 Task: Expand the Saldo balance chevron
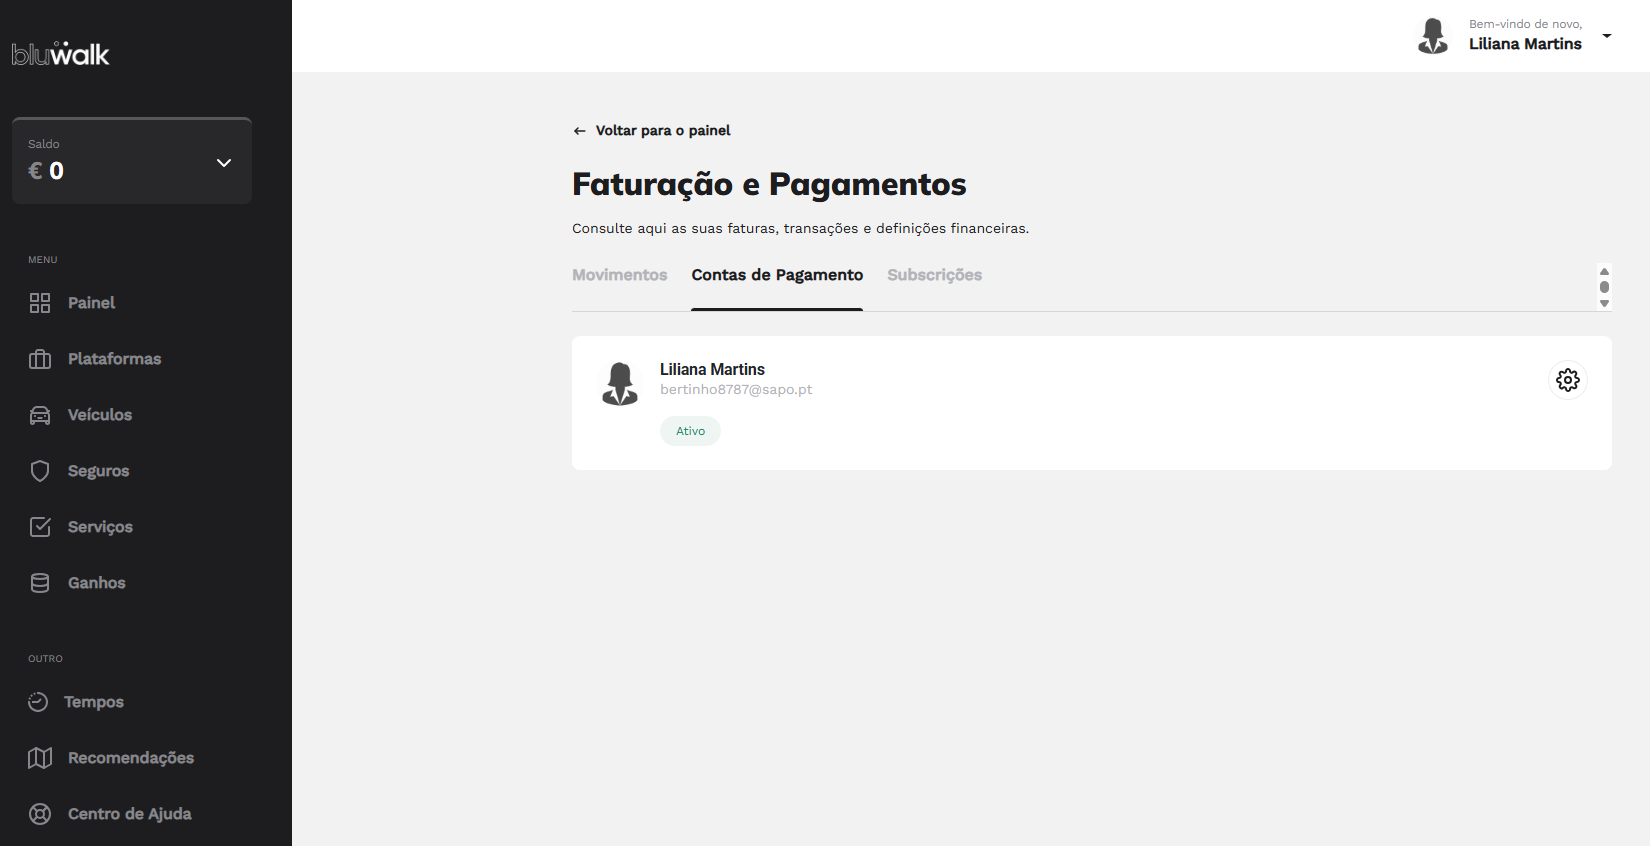[x=224, y=163]
